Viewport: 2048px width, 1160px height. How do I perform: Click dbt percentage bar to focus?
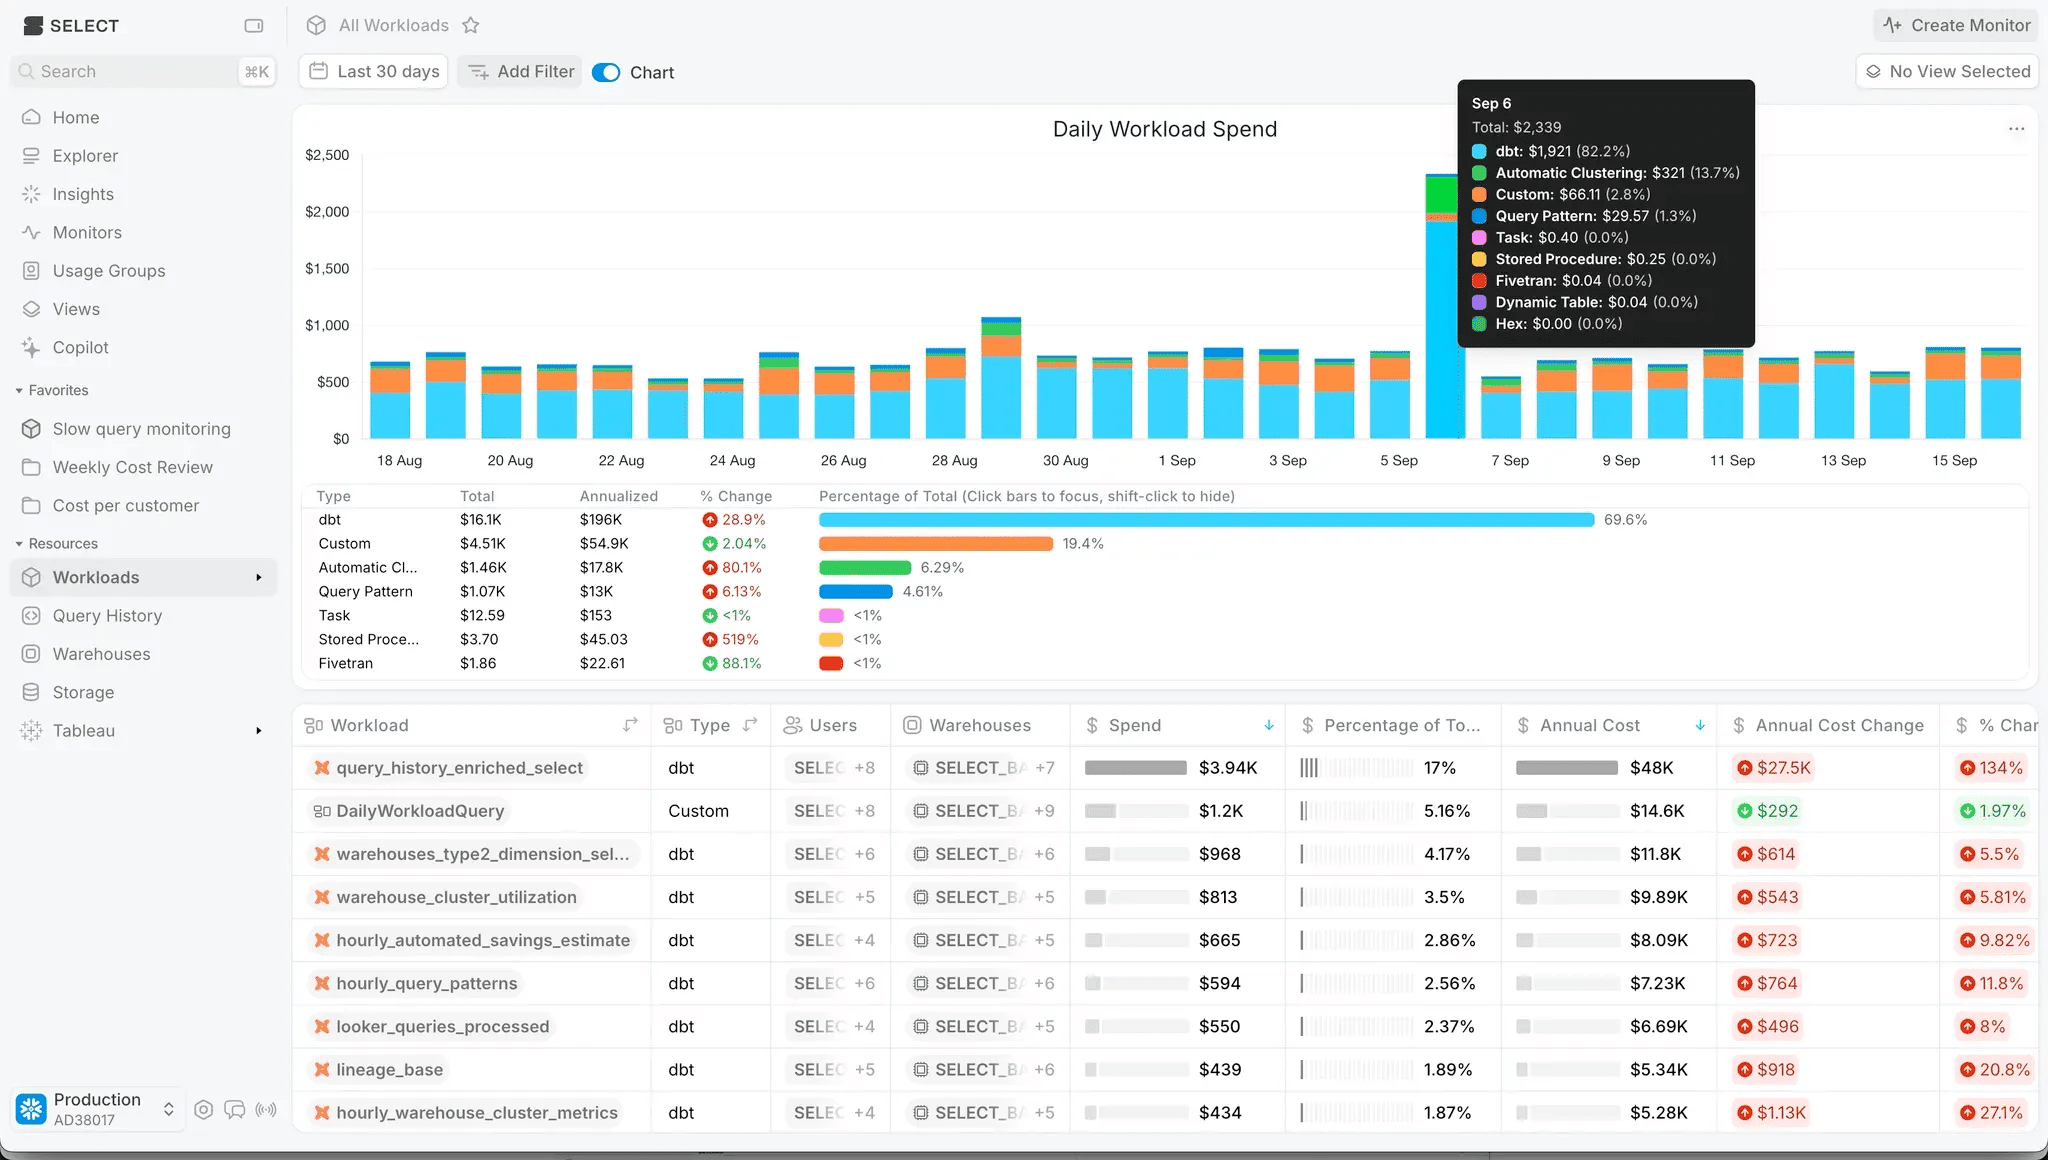[1205, 520]
